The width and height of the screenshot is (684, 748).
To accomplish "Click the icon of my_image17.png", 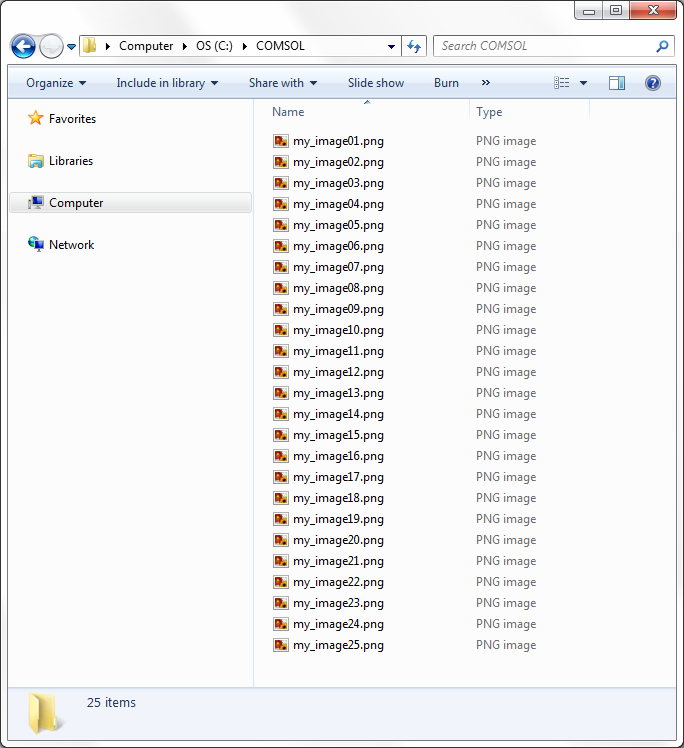I will point(281,477).
